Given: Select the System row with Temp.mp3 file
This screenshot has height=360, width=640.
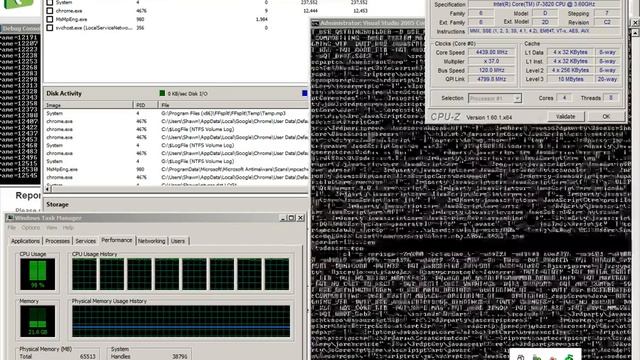Looking at the screenshot, I should pos(176,113).
